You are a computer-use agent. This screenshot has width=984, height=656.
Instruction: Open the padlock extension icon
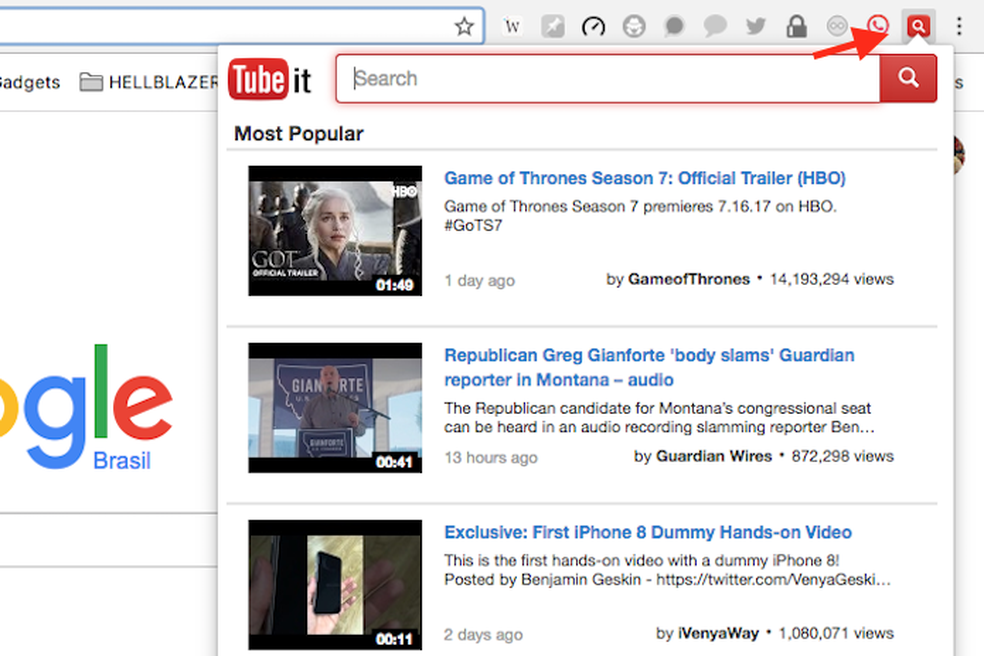tap(796, 27)
